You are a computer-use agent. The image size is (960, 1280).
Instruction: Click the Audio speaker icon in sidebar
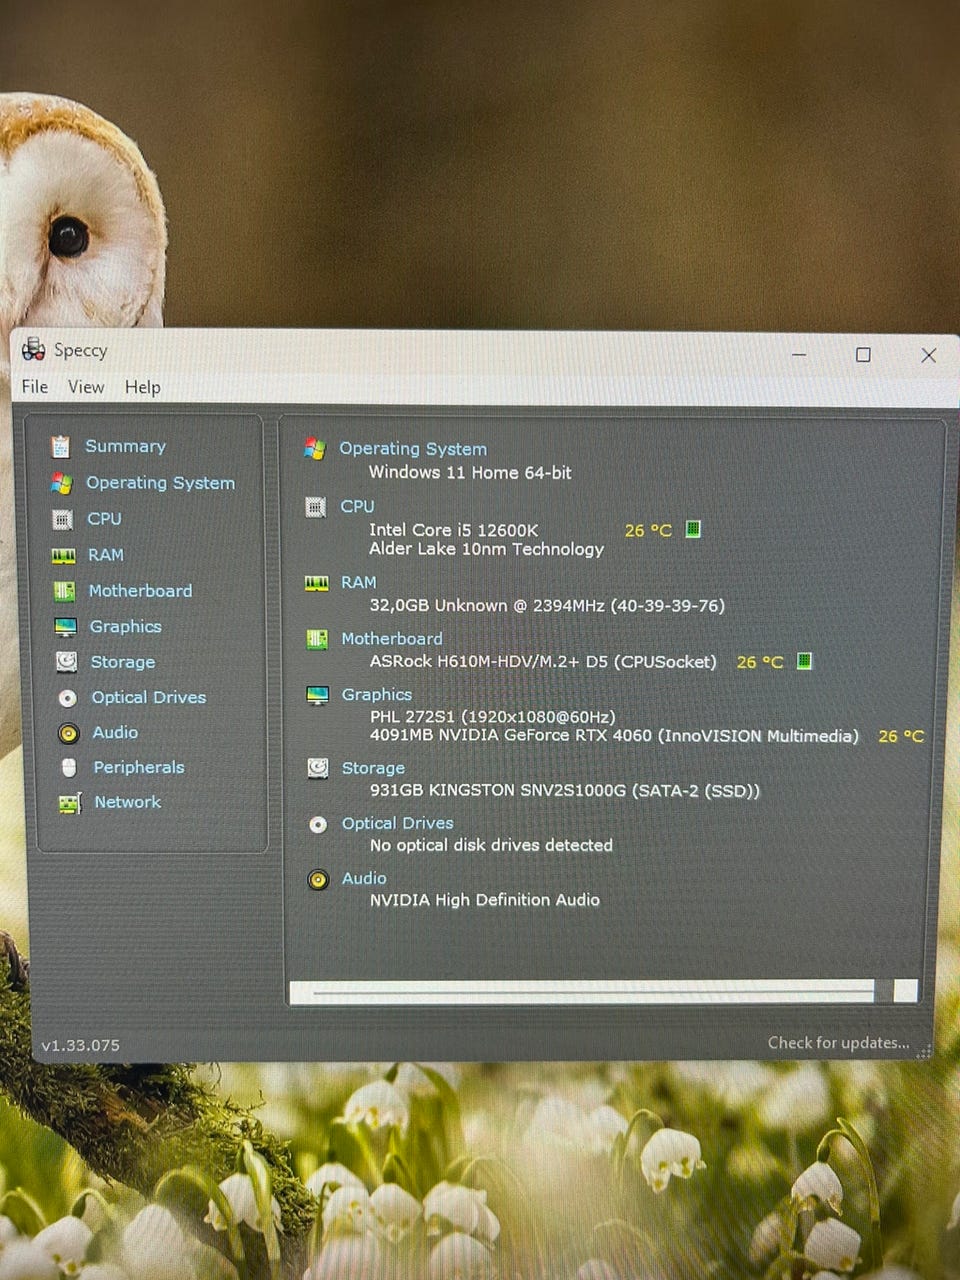[68, 733]
